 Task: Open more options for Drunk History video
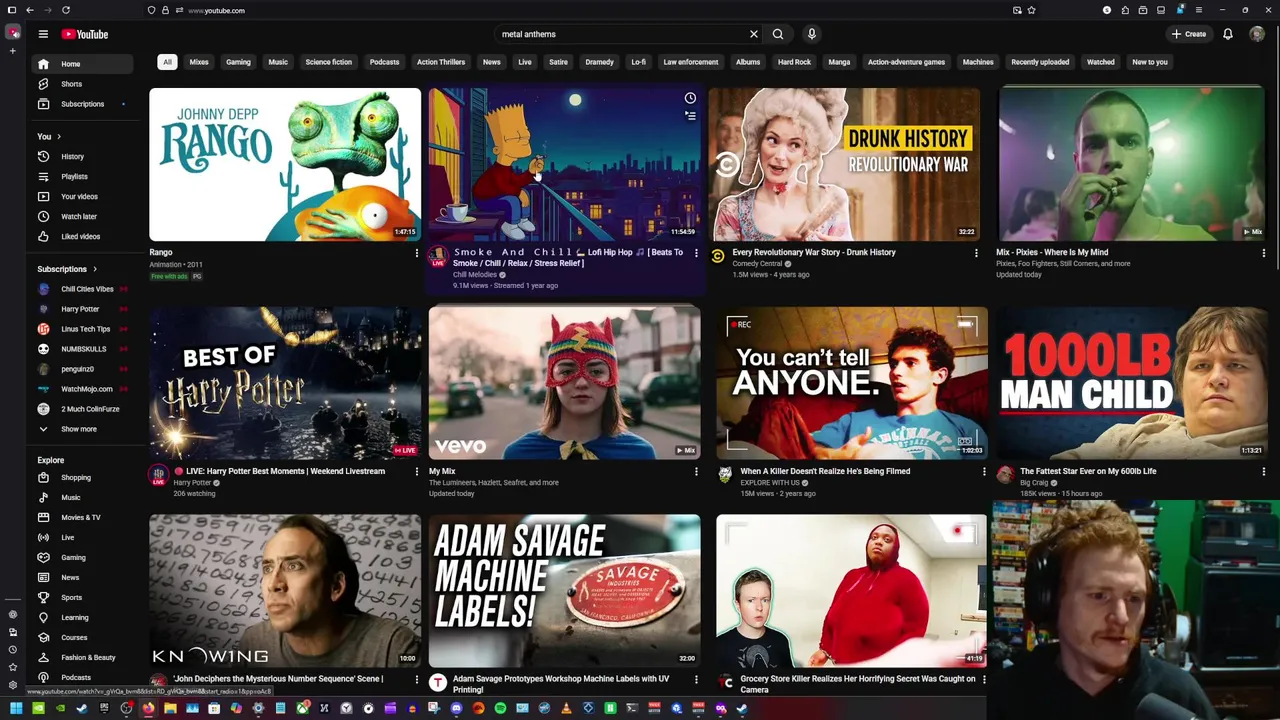(x=976, y=253)
